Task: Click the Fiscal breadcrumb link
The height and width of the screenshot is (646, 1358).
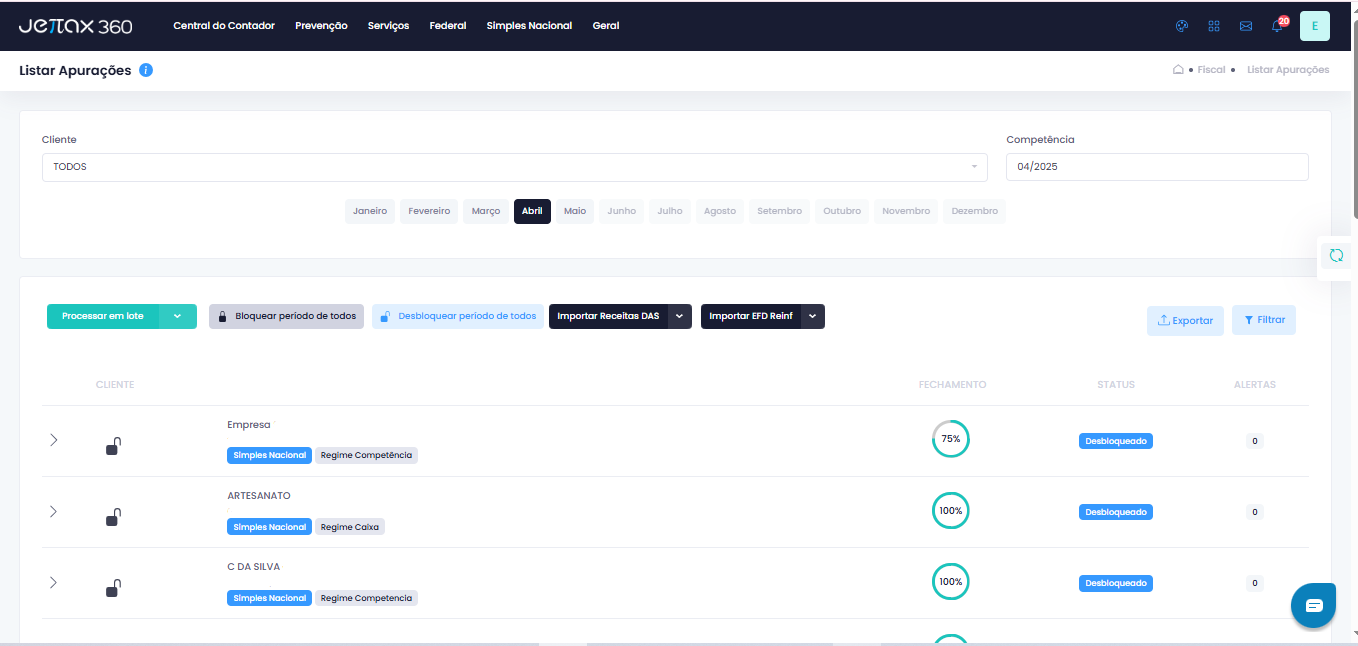Action: click(x=1211, y=70)
